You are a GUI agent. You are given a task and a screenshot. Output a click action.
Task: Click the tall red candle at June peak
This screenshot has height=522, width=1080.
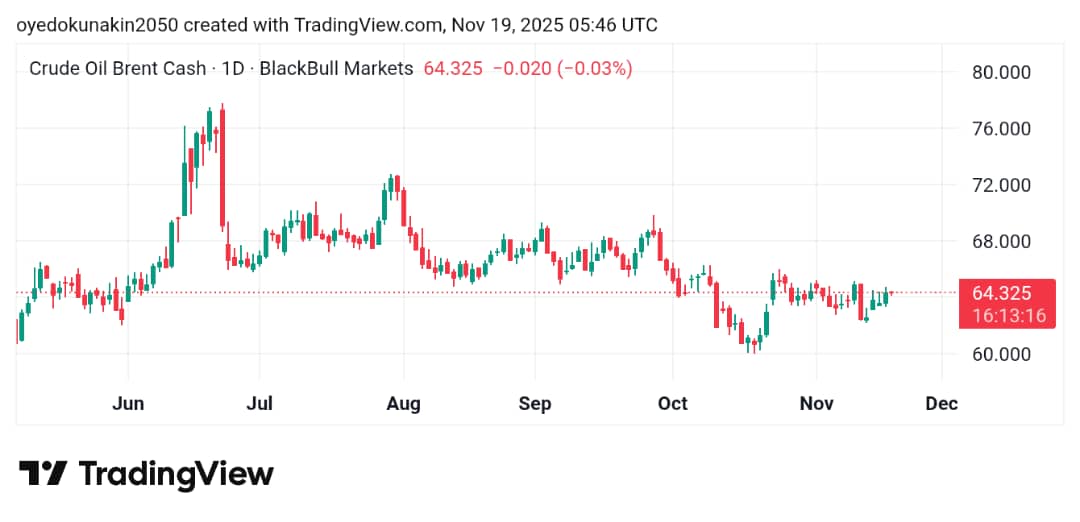pos(222,165)
